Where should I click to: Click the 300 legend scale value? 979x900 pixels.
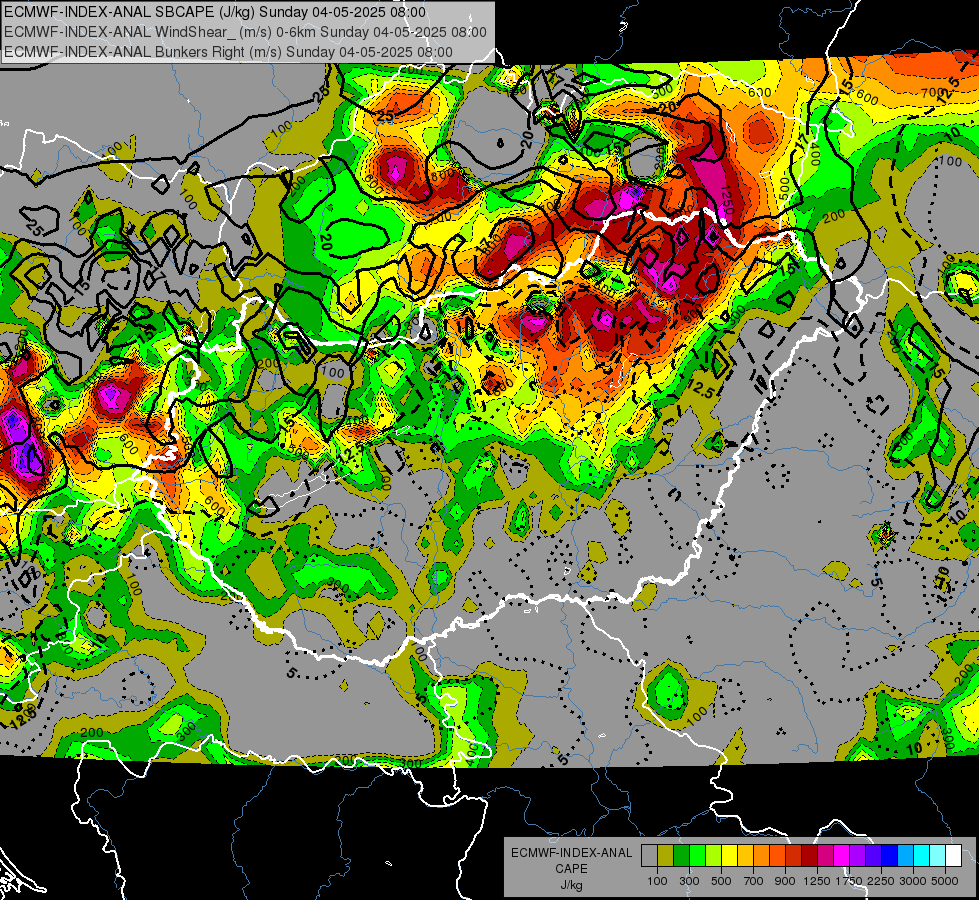tap(689, 881)
